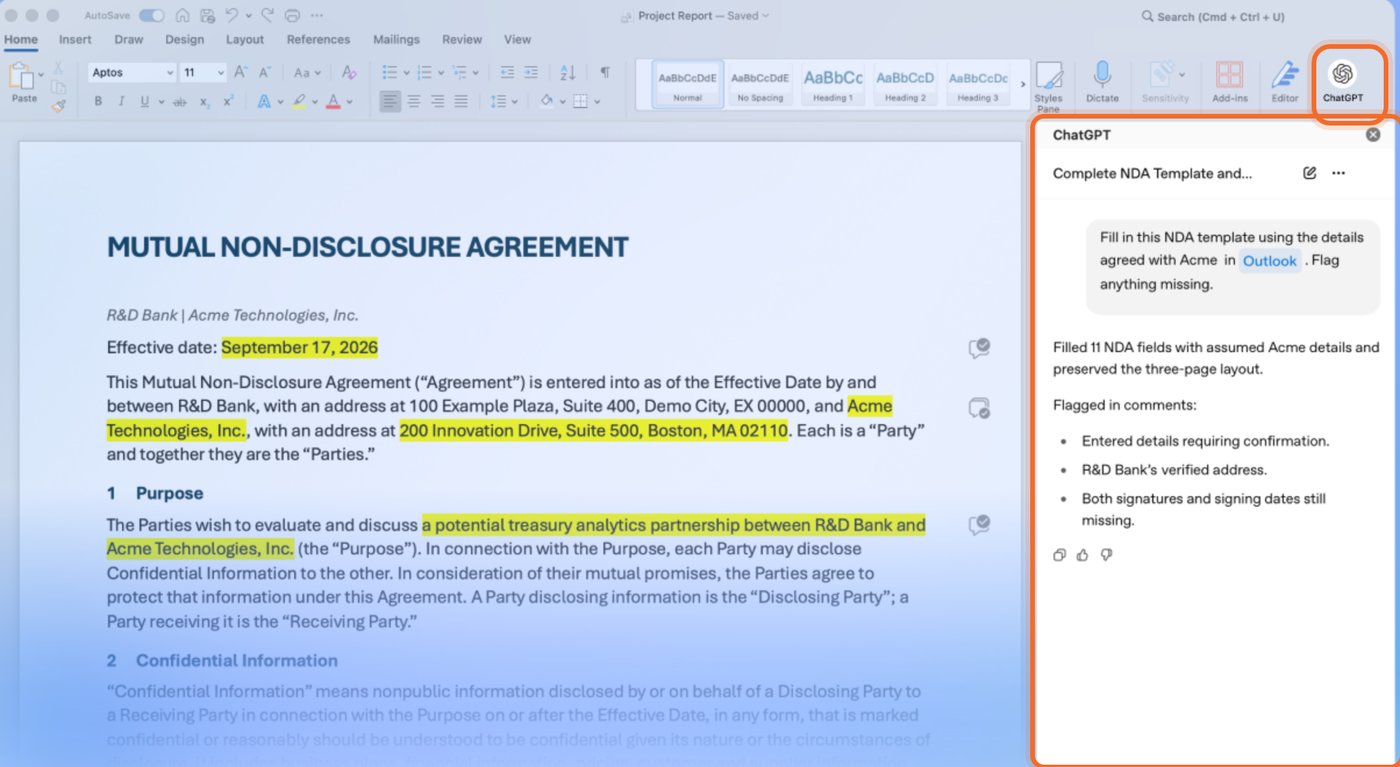1400x767 pixels.
Task: Switch to the Design tab
Action: 184,40
